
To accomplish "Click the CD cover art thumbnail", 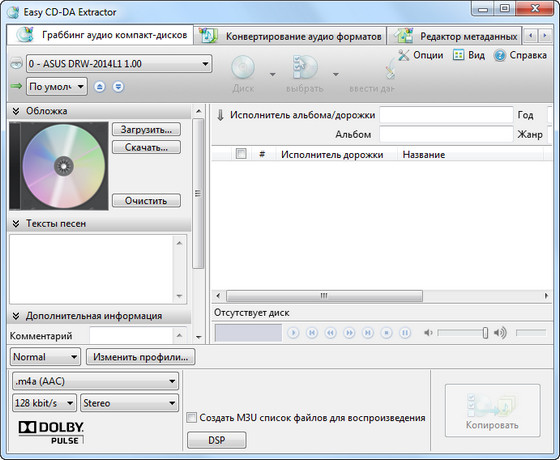I will [x=59, y=166].
